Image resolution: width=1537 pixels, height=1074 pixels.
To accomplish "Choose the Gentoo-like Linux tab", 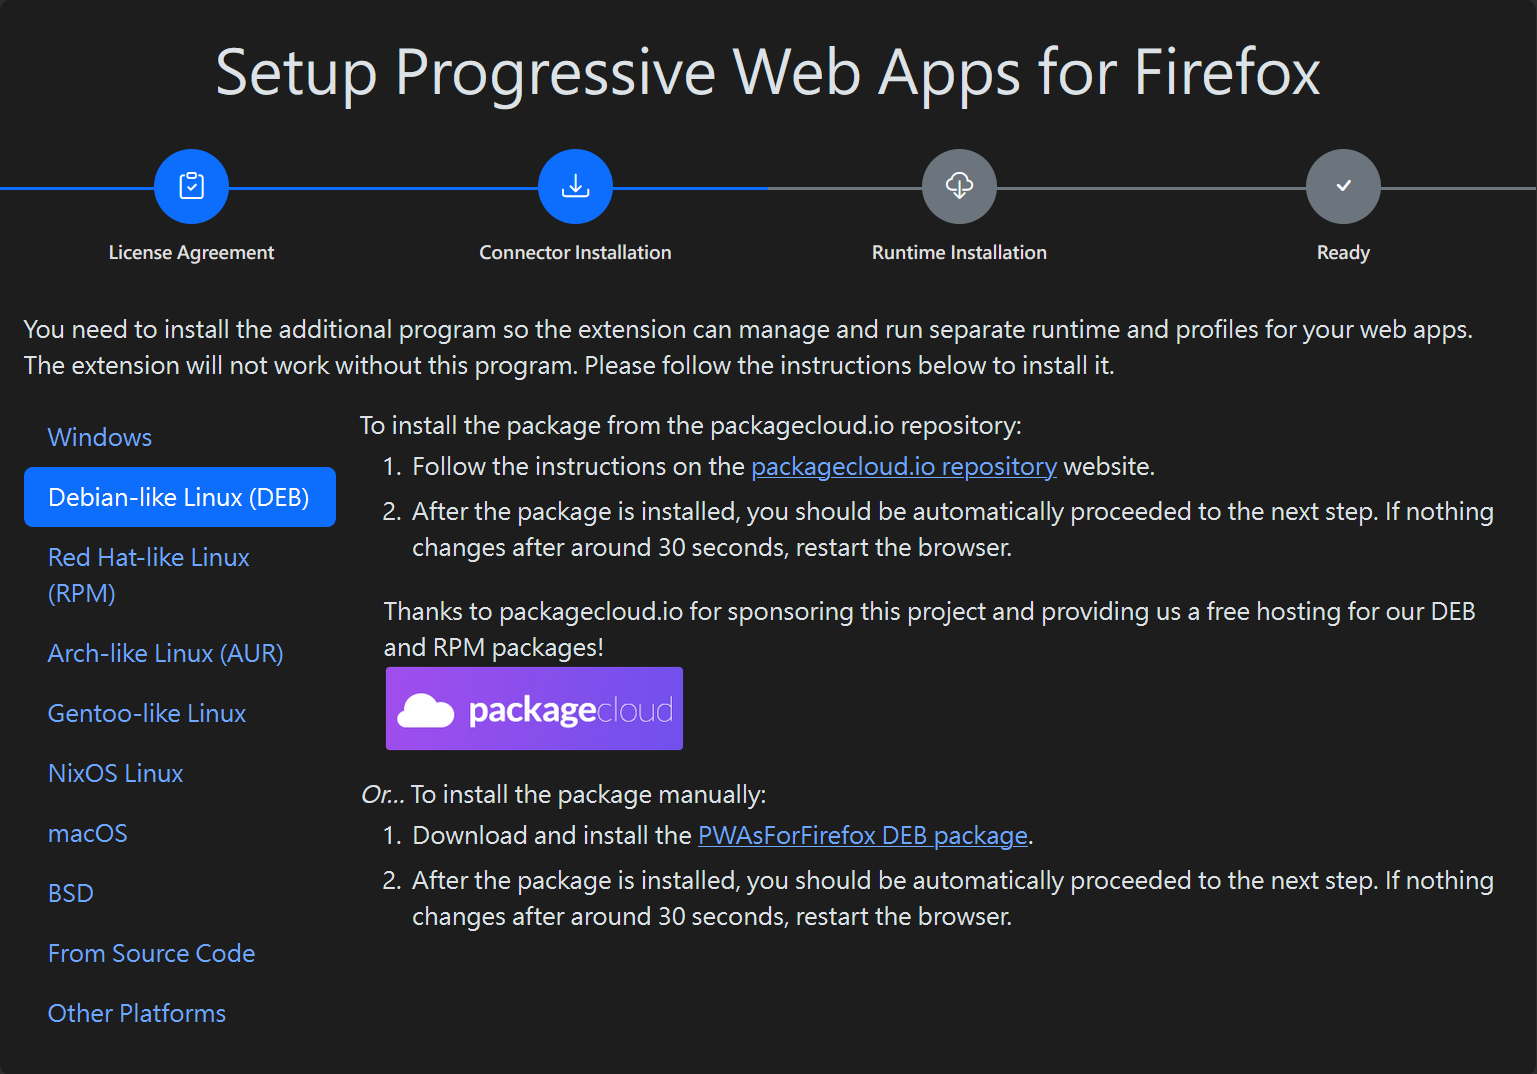I will click(147, 713).
